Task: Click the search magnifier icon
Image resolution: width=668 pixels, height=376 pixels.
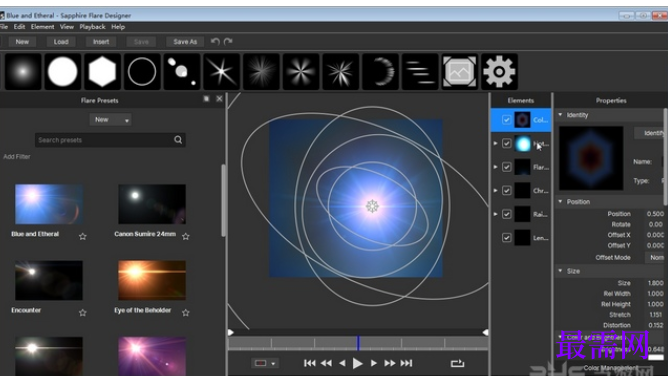Action: [x=178, y=140]
